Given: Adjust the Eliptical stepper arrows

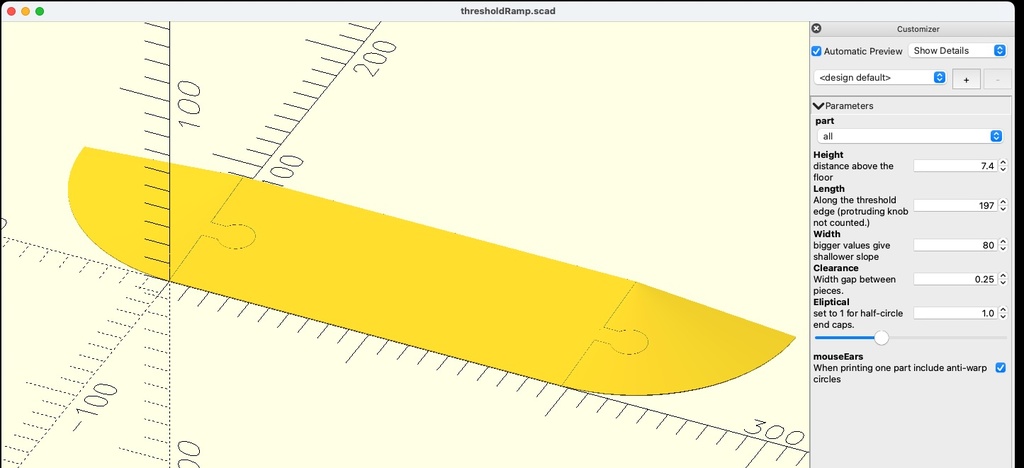Looking at the screenshot, I should (x=1002, y=313).
